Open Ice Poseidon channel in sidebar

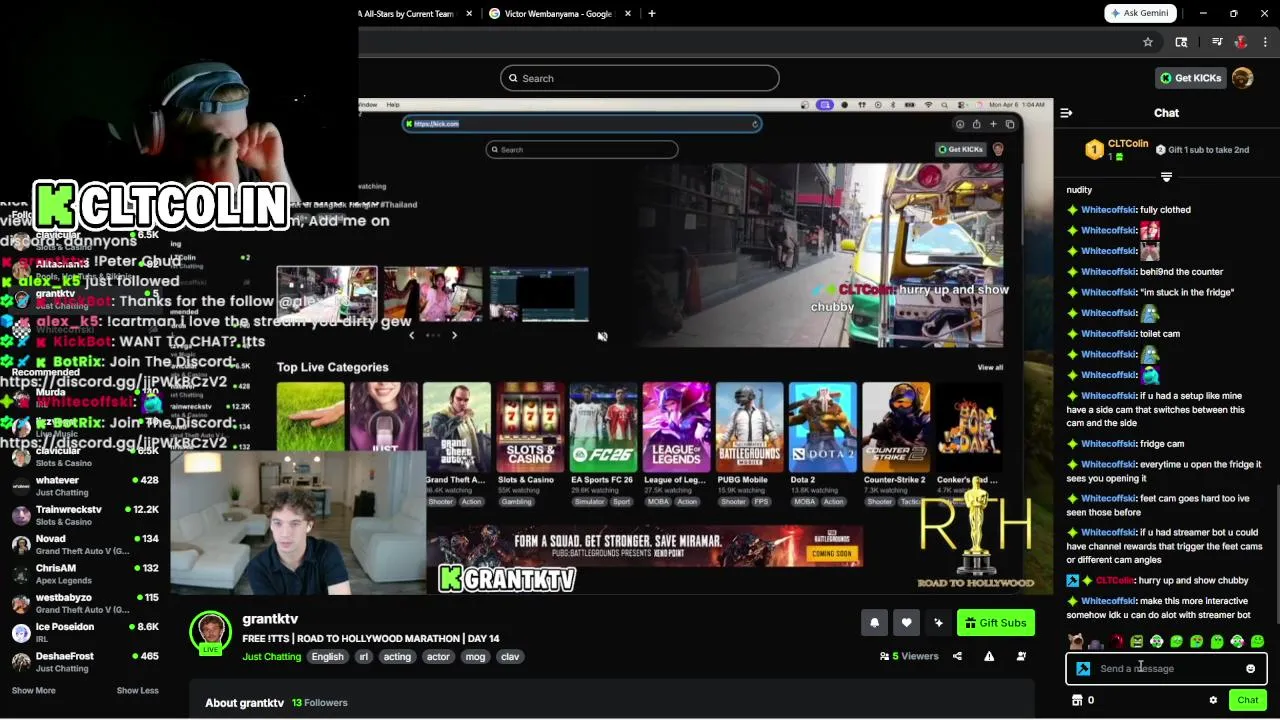[85, 633]
